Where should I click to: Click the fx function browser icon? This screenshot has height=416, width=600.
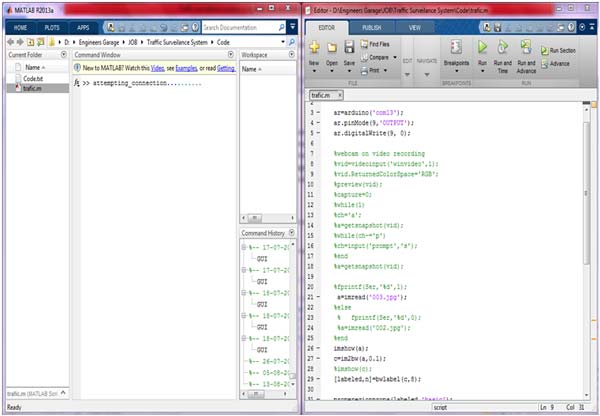[x=77, y=83]
